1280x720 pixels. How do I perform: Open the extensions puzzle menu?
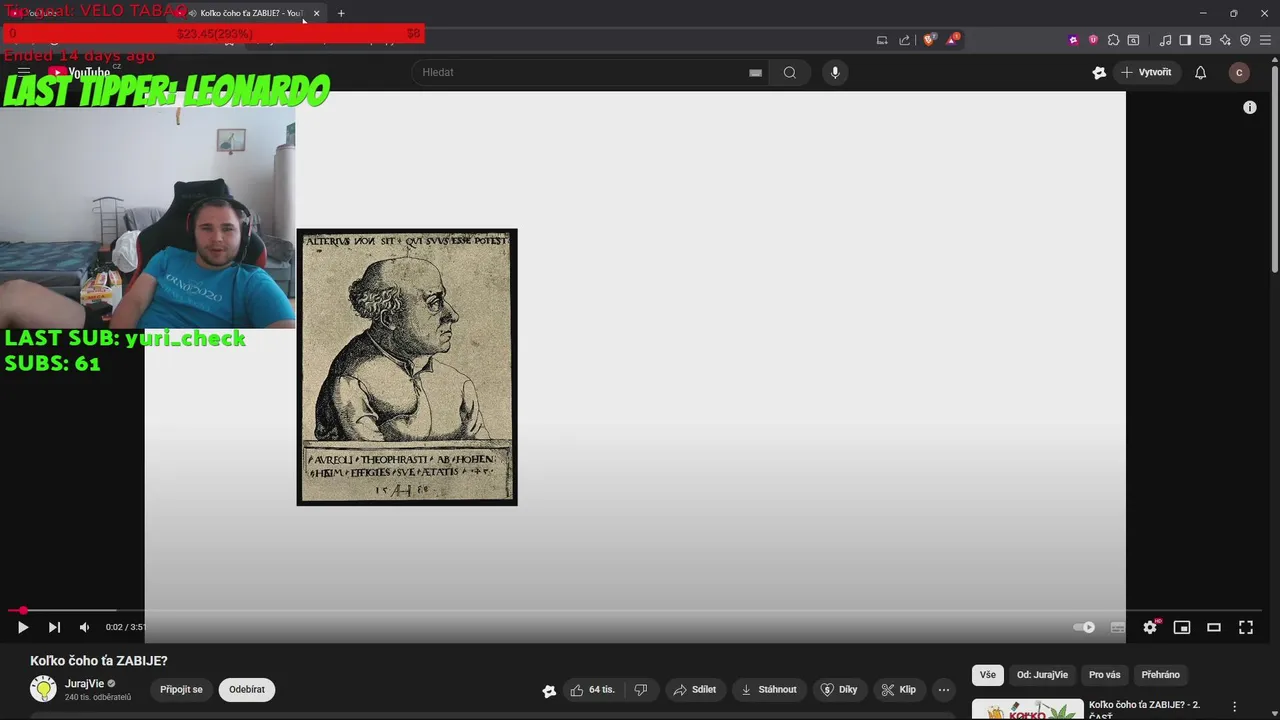pyautogui.click(x=1113, y=40)
